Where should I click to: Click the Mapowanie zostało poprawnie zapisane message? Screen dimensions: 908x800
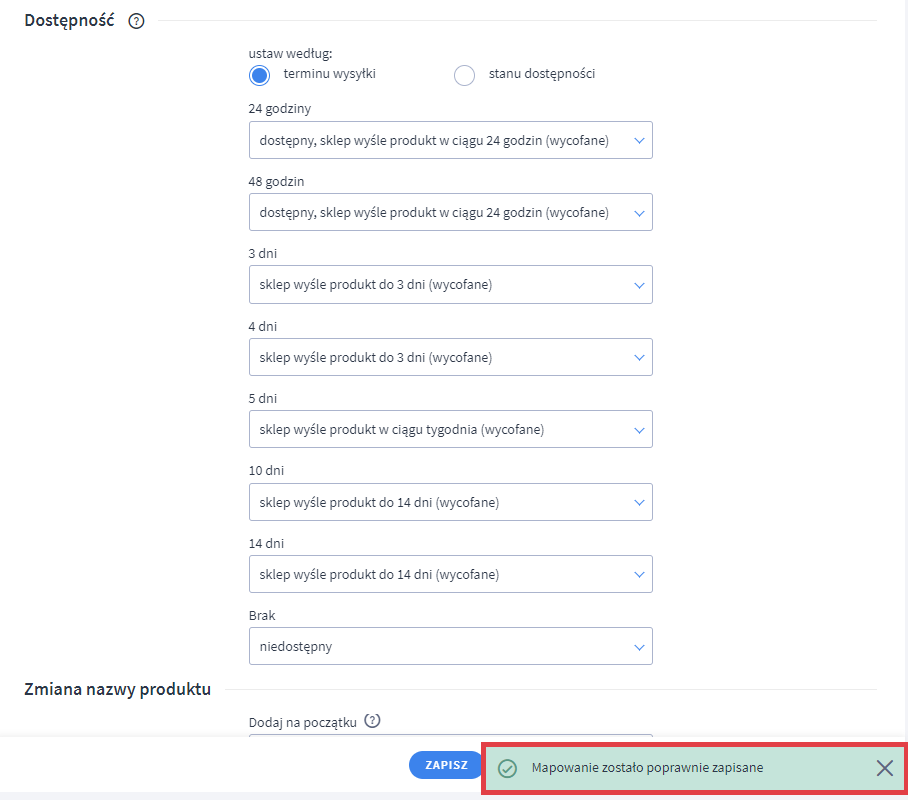[647, 768]
